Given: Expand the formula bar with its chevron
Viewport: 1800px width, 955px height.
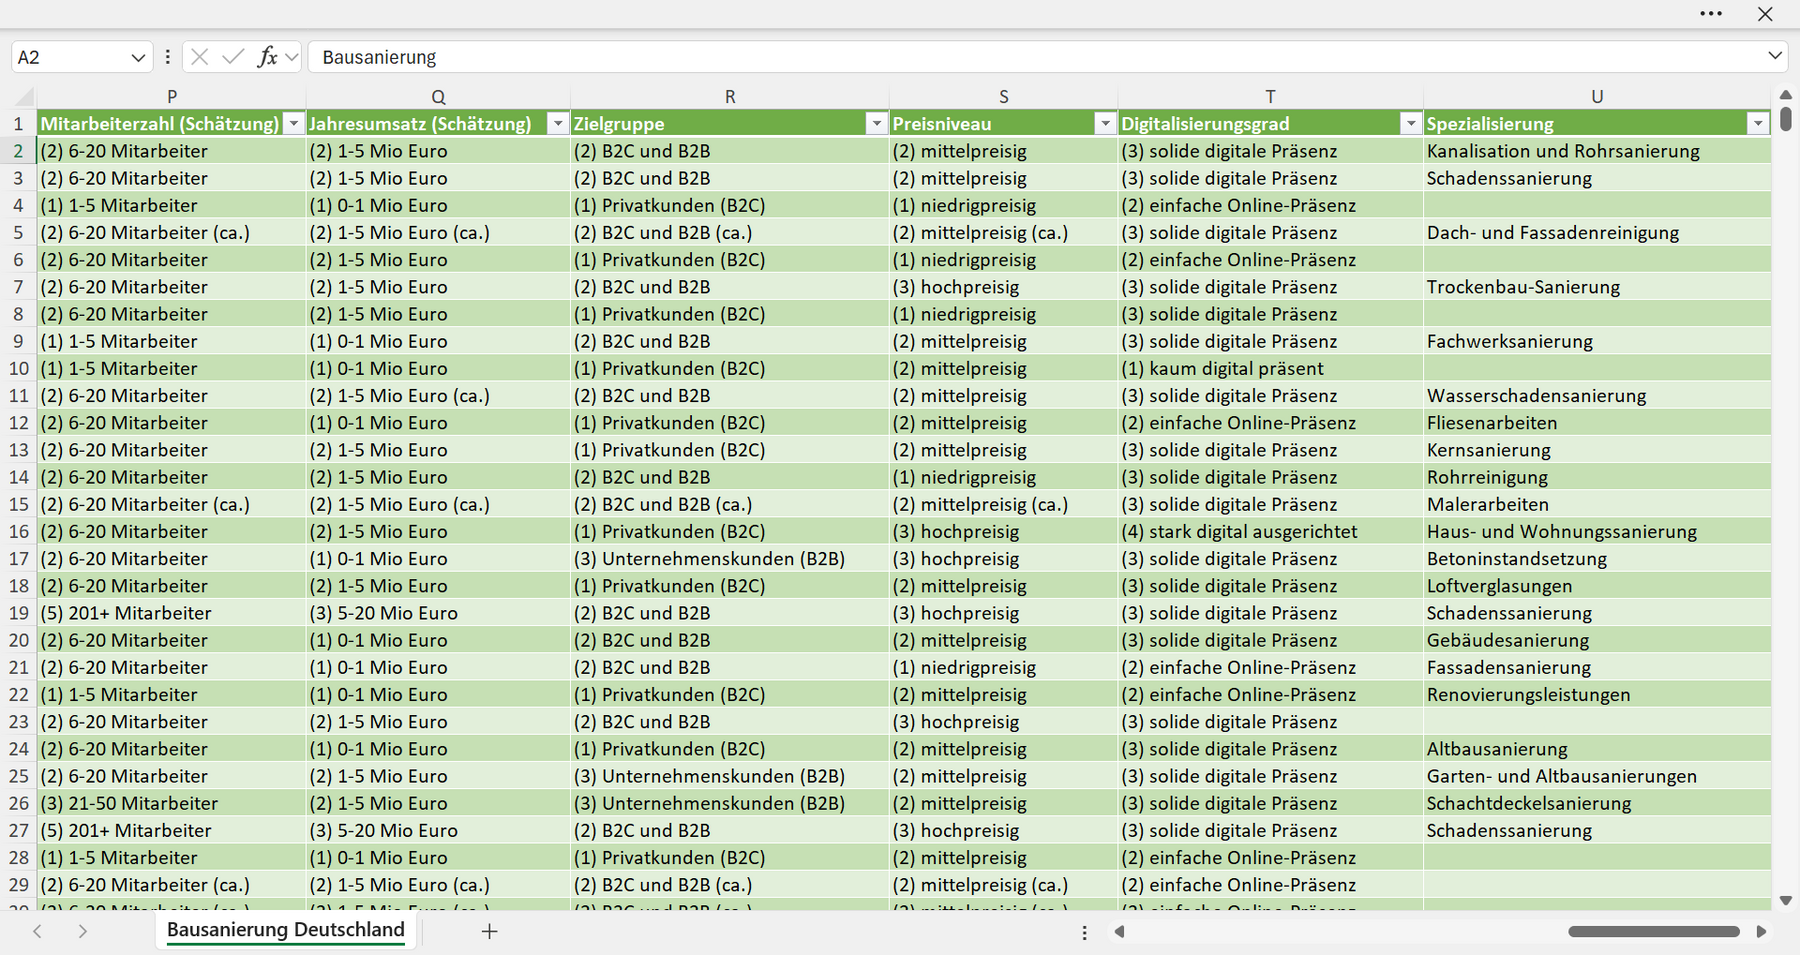Looking at the screenshot, I should (1775, 56).
